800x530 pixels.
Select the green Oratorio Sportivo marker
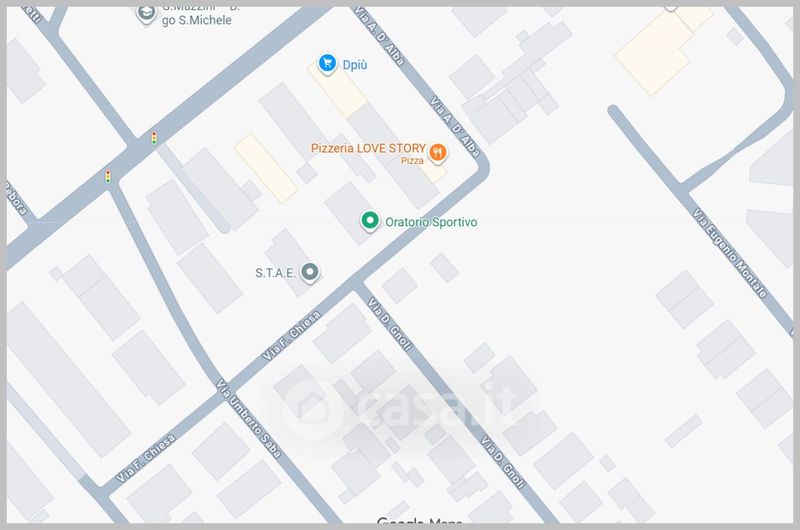[370, 221]
